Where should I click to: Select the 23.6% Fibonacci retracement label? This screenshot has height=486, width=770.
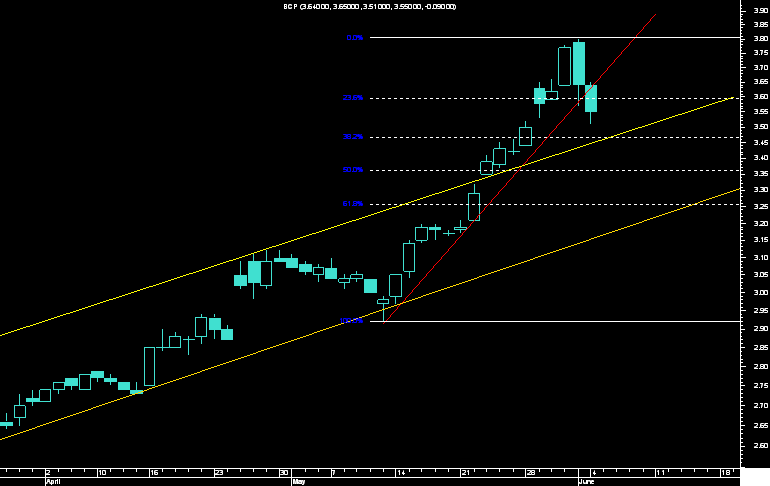(x=353, y=98)
